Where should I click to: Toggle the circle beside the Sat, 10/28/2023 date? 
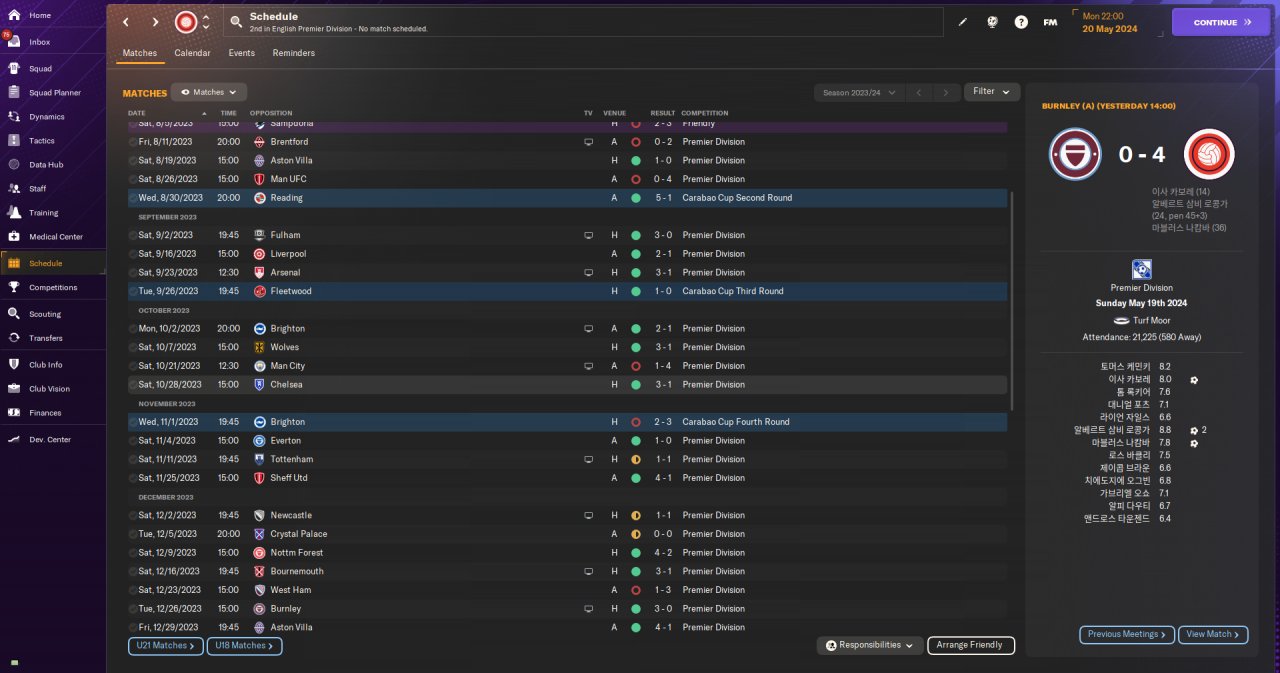coord(133,384)
